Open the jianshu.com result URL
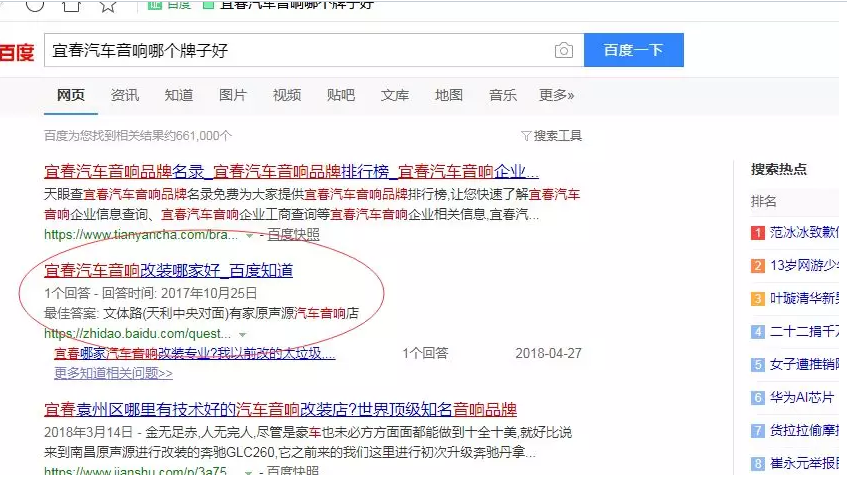 [135, 471]
